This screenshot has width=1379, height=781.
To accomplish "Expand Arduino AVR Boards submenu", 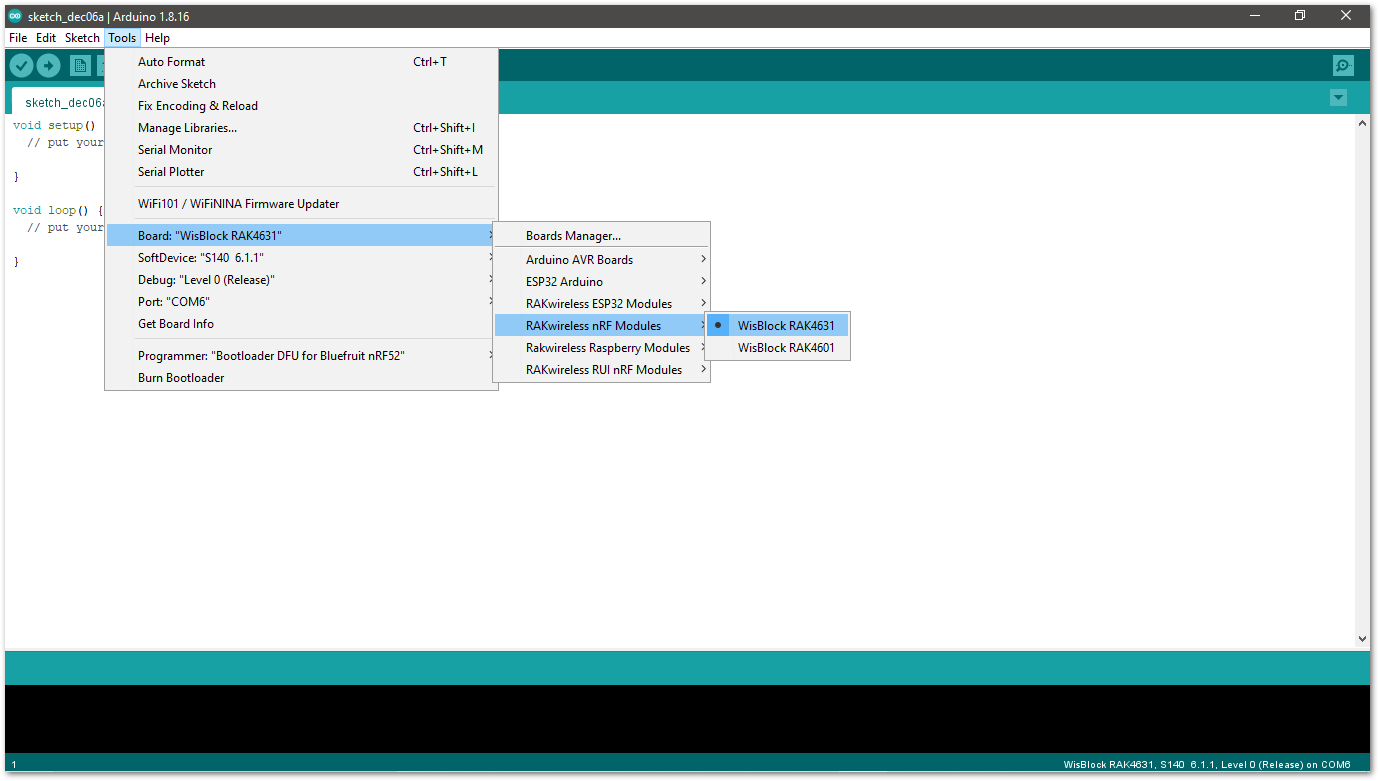I will coord(601,260).
